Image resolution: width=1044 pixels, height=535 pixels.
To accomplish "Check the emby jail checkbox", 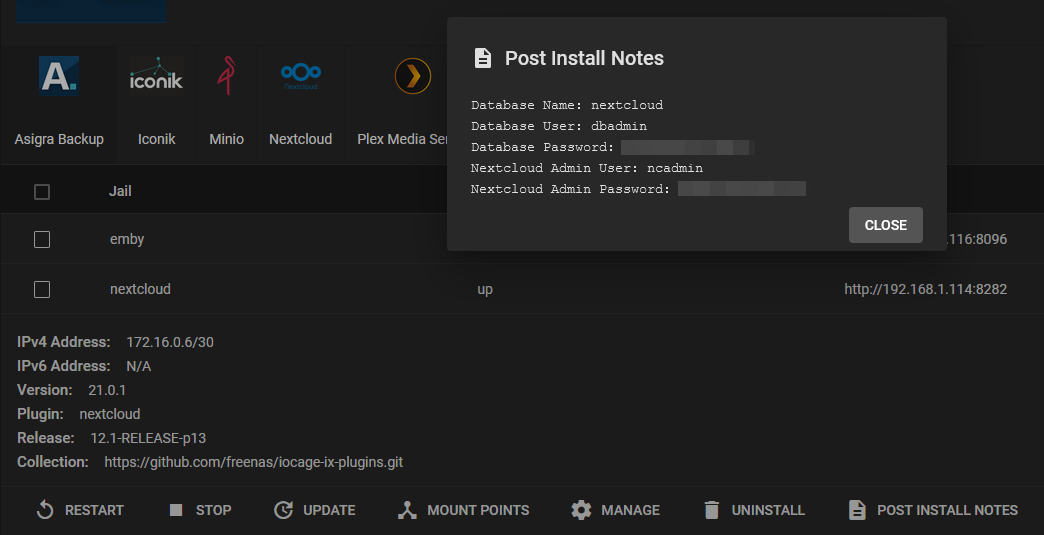I will click(x=42, y=240).
